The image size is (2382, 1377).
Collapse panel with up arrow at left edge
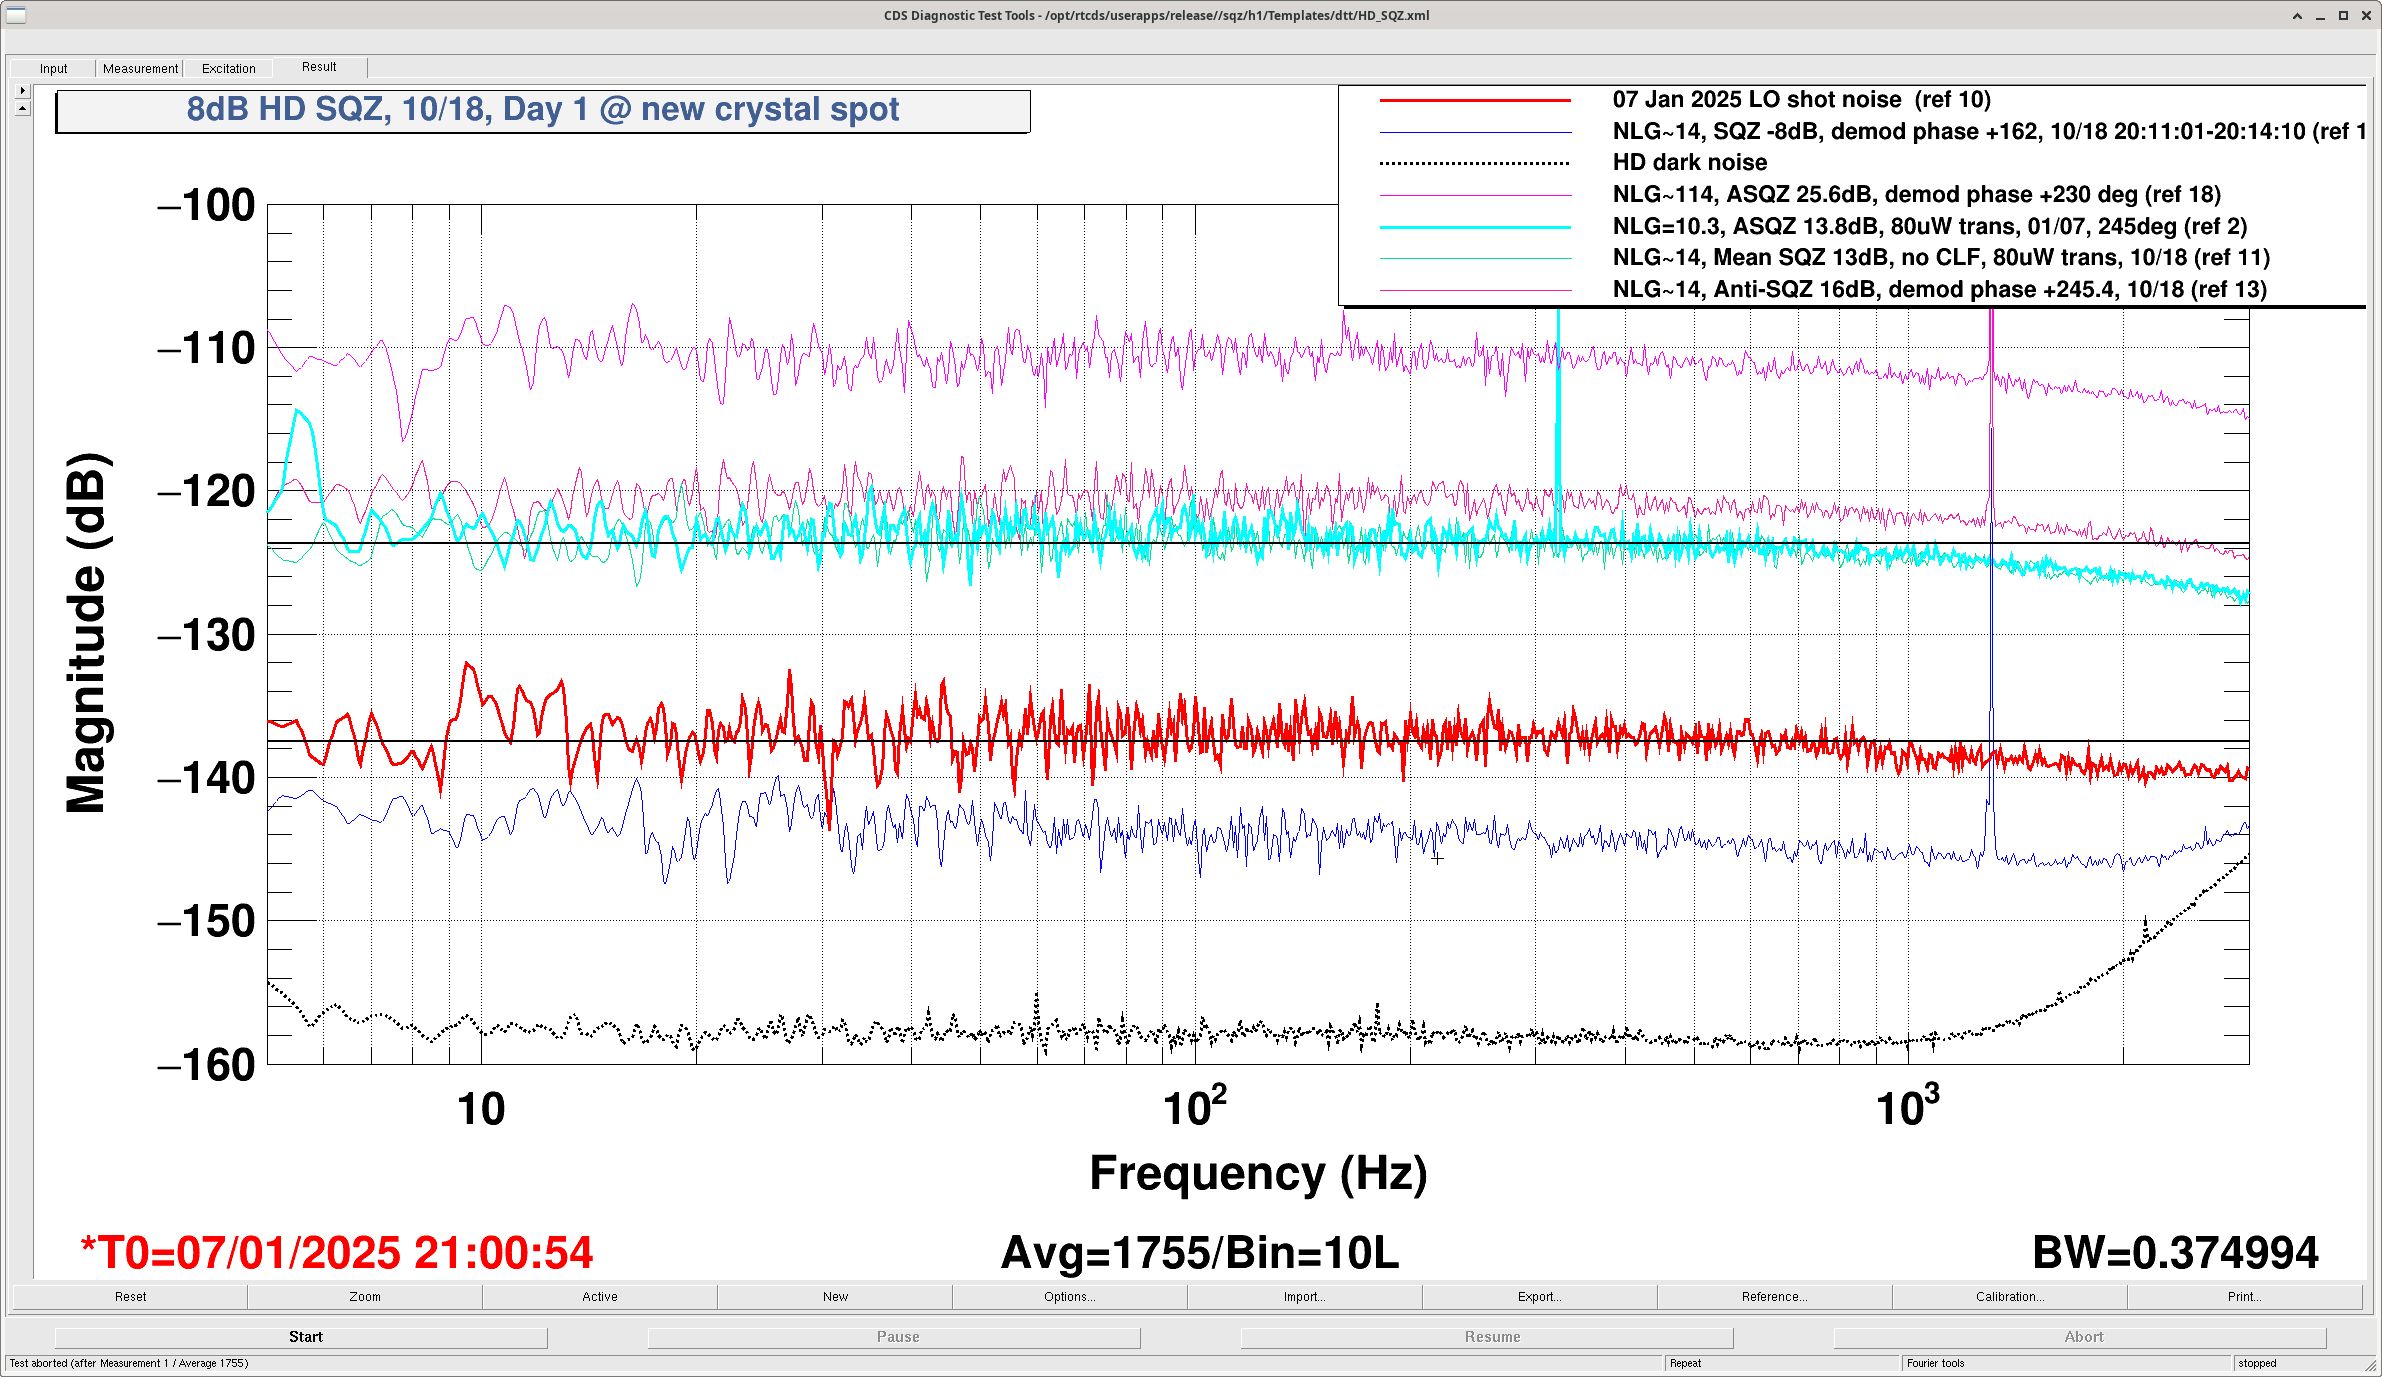pos(23,107)
